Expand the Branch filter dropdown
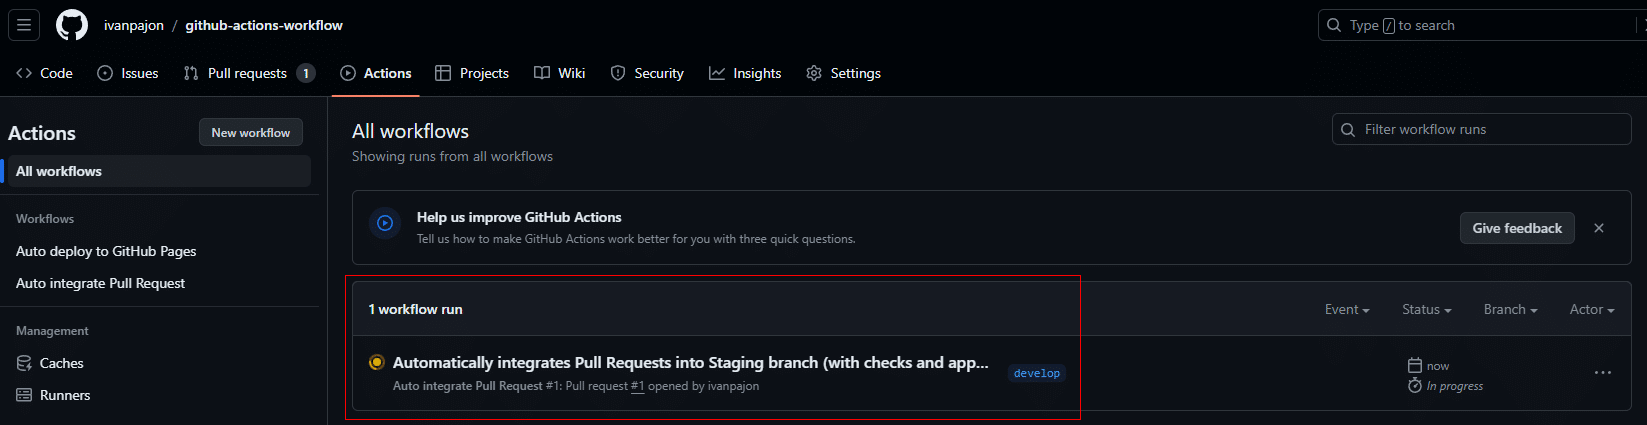 pos(1510,310)
